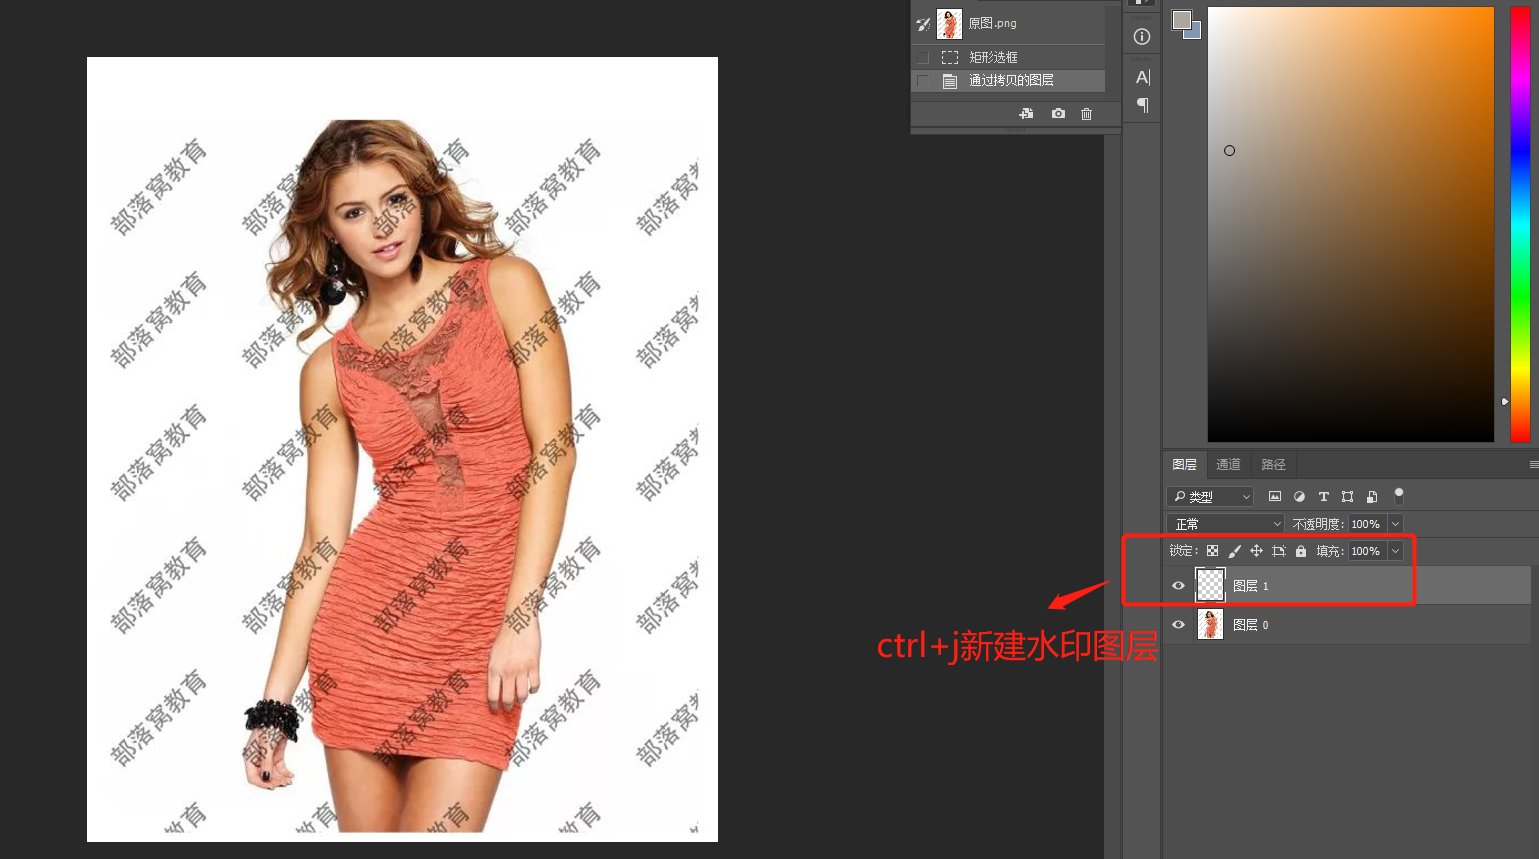Click the lock image pixels brush icon

[x=1234, y=551]
